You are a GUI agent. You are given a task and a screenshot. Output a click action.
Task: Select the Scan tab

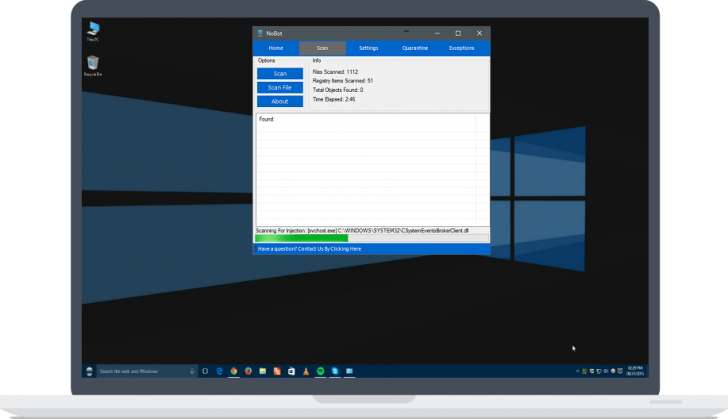click(322, 48)
